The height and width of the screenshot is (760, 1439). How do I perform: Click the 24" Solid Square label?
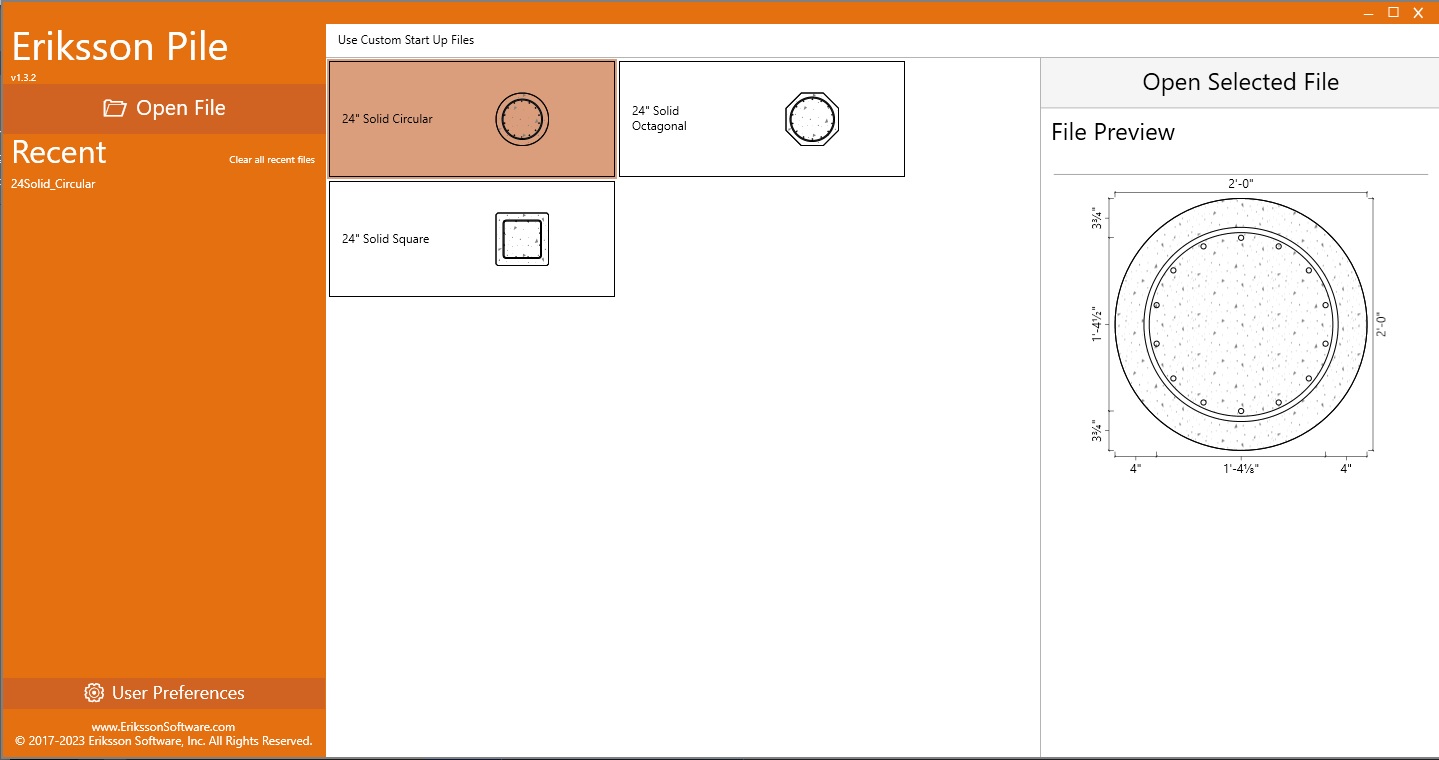(x=385, y=239)
